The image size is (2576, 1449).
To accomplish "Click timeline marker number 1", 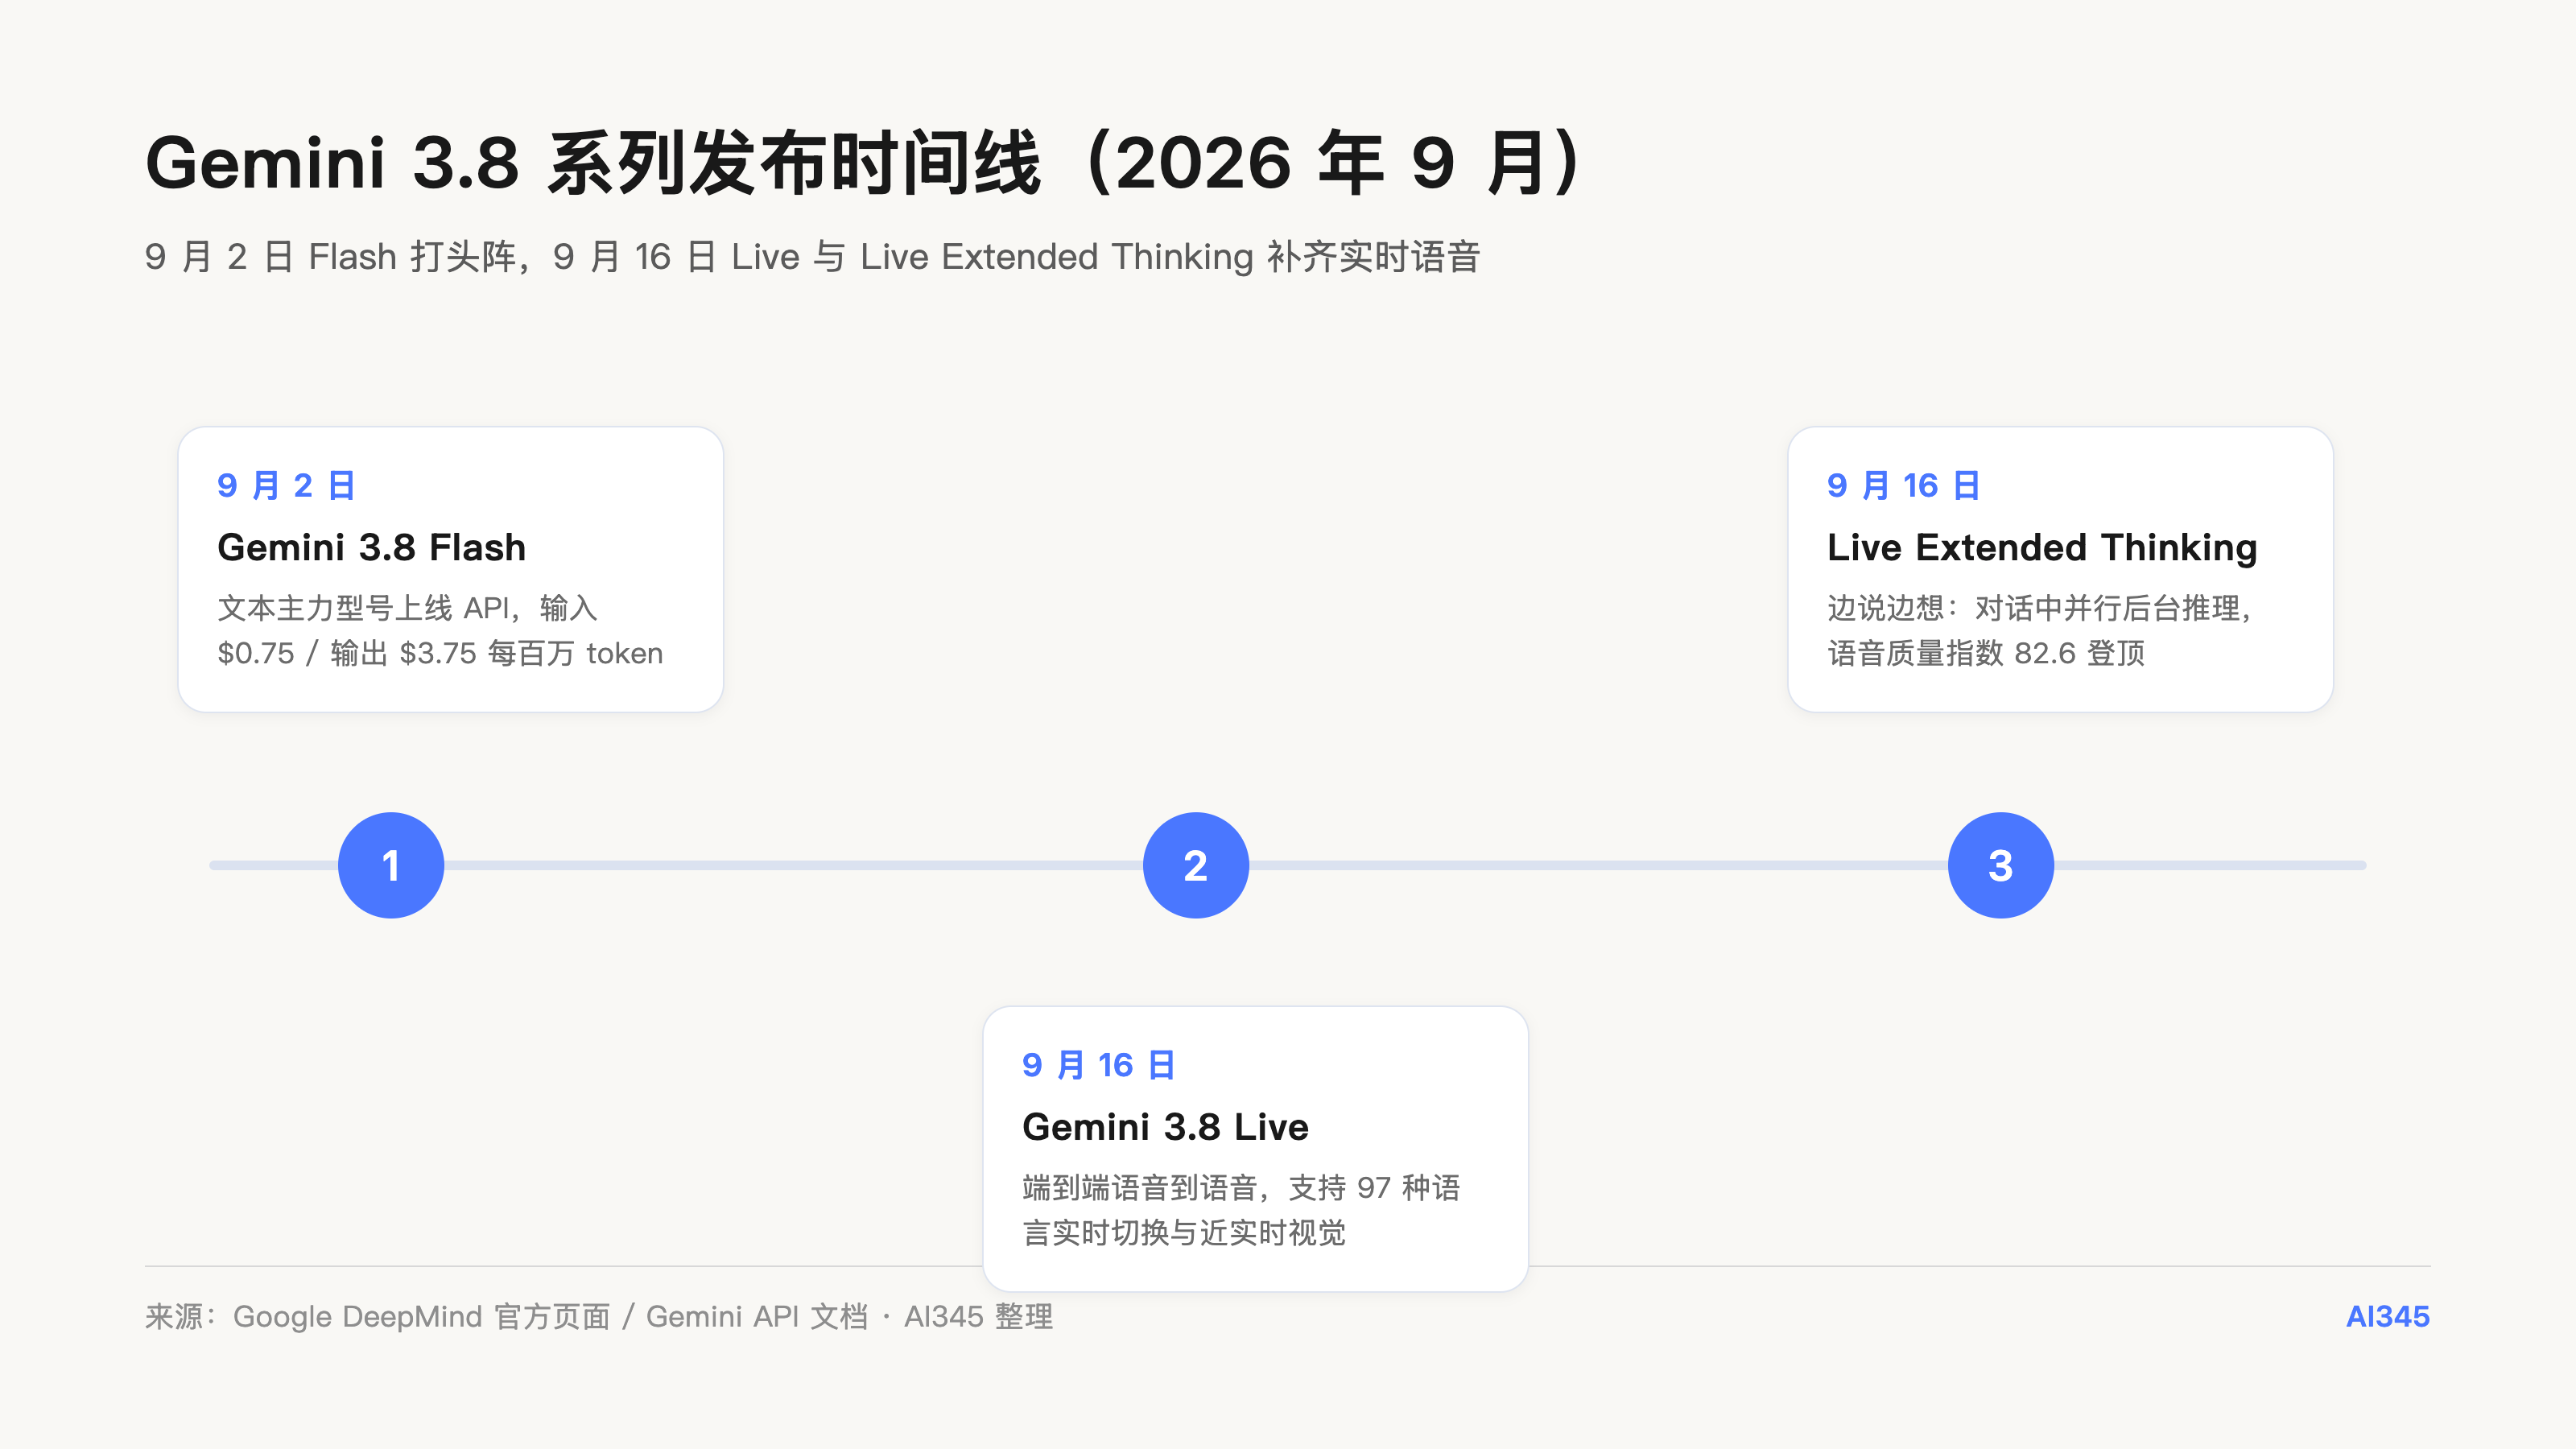I will (391, 865).
